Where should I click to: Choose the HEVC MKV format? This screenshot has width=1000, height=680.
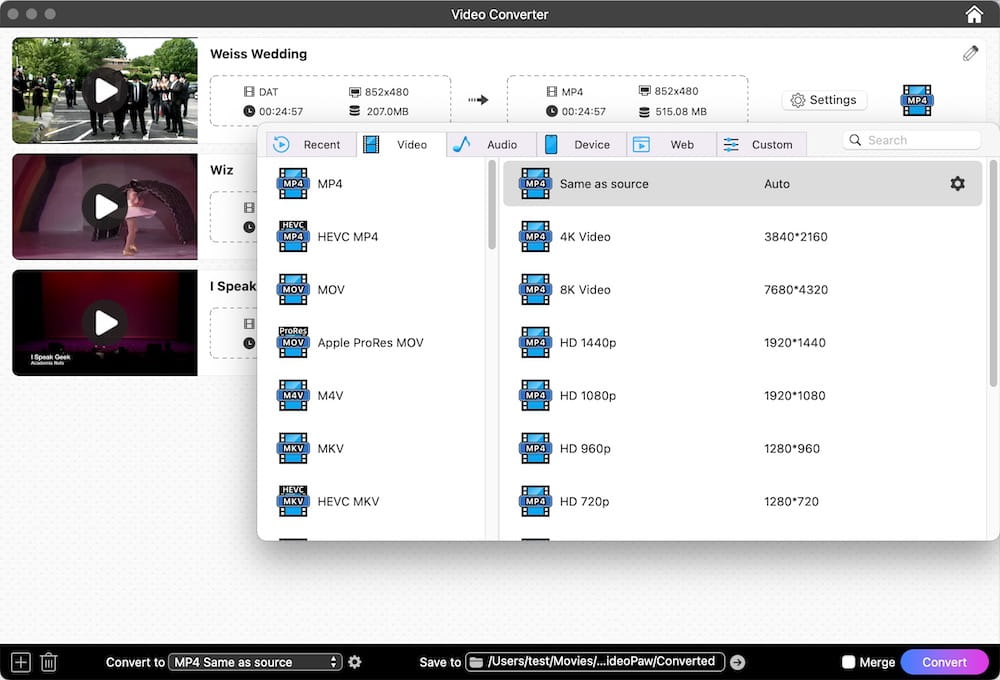pyautogui.click(x=340, y=501)
